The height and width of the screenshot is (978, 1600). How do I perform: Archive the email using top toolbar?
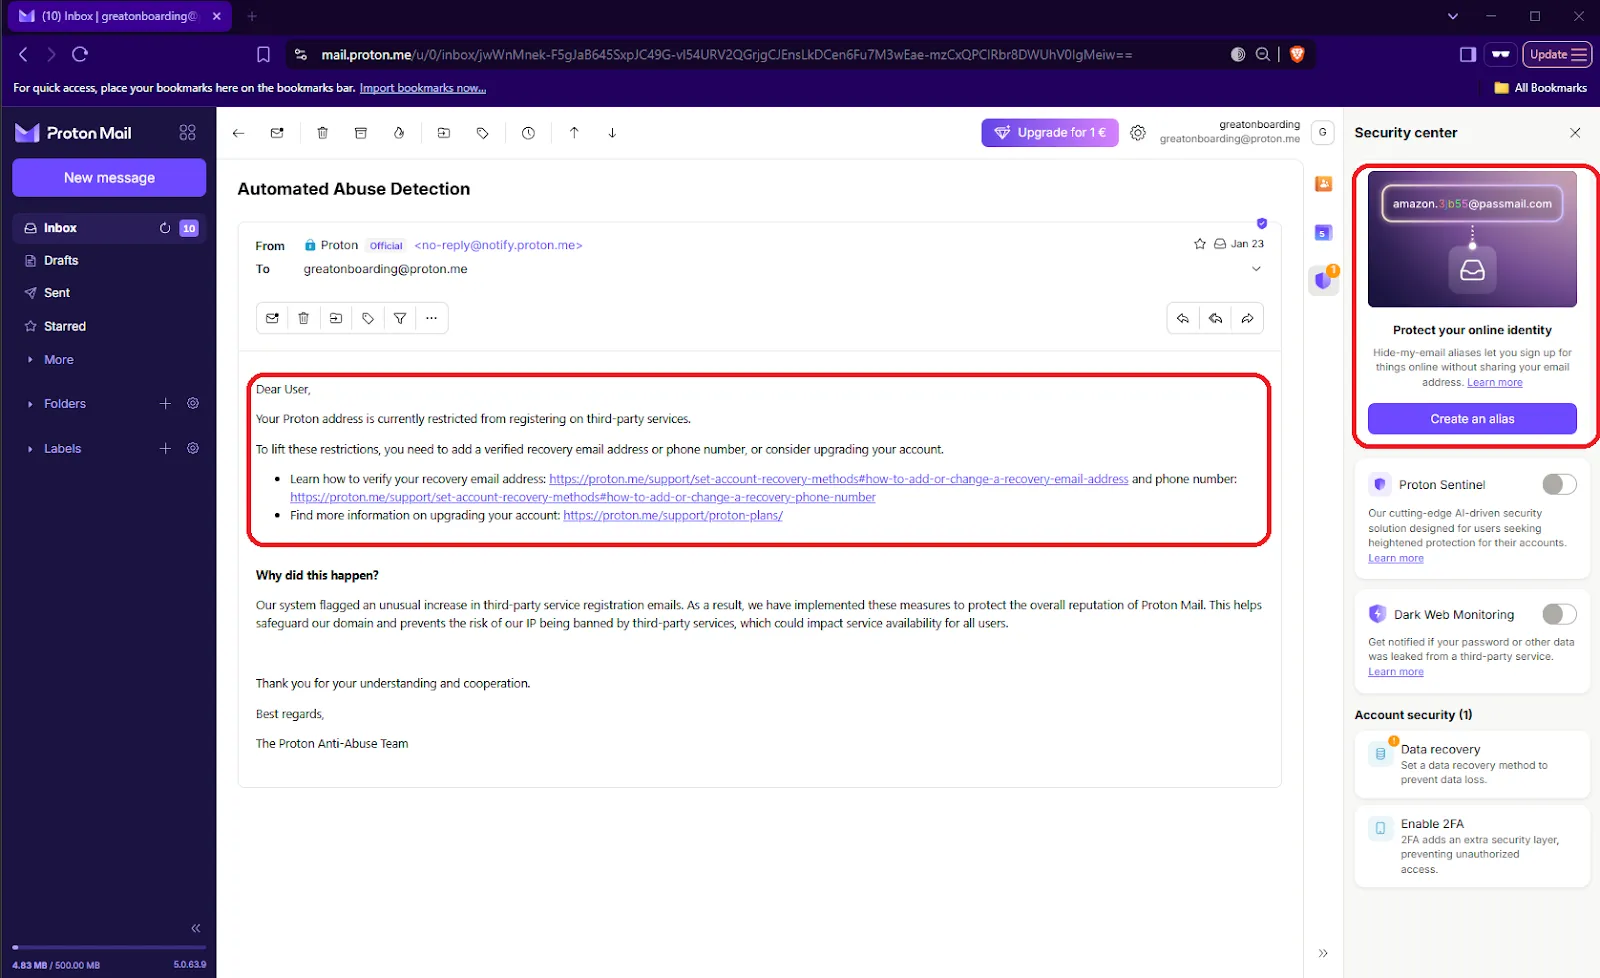coord(361,133)
